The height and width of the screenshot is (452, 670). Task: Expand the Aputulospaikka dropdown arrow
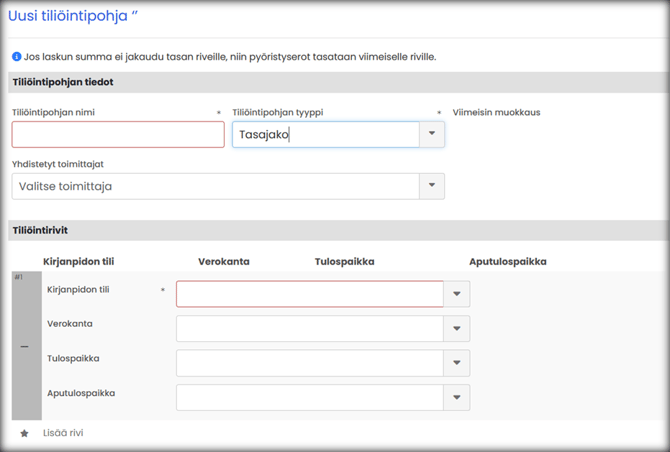point(457,397)
